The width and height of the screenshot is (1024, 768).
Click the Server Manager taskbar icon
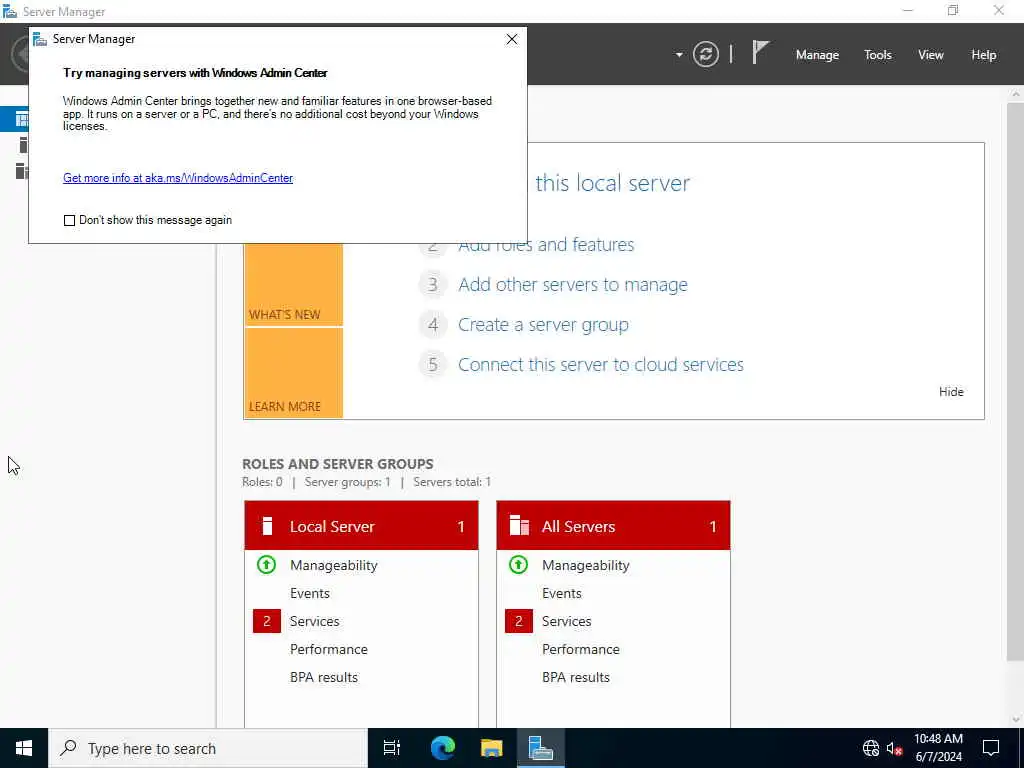click(541, 748)
